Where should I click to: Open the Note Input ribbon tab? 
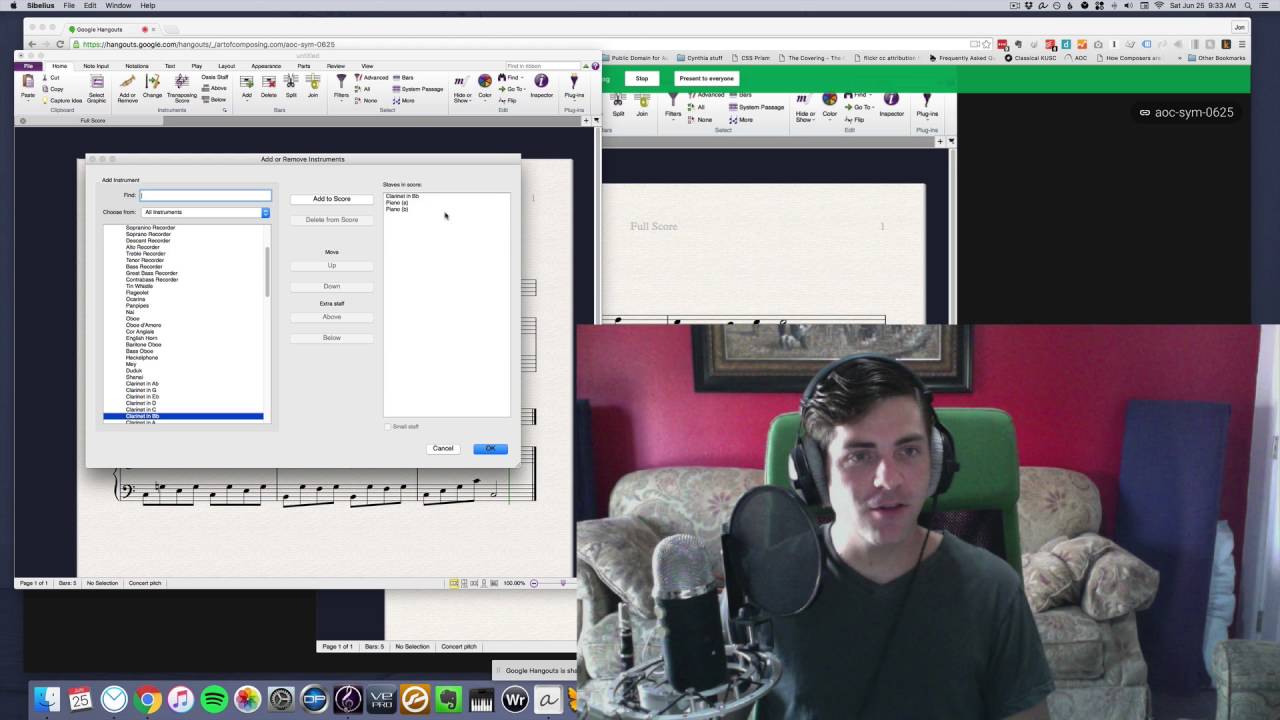pyautogui.click(x=96, y=66)
